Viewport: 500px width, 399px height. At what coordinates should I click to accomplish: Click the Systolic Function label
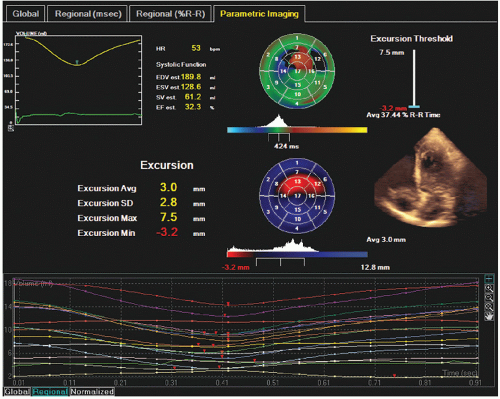point(181,65)
